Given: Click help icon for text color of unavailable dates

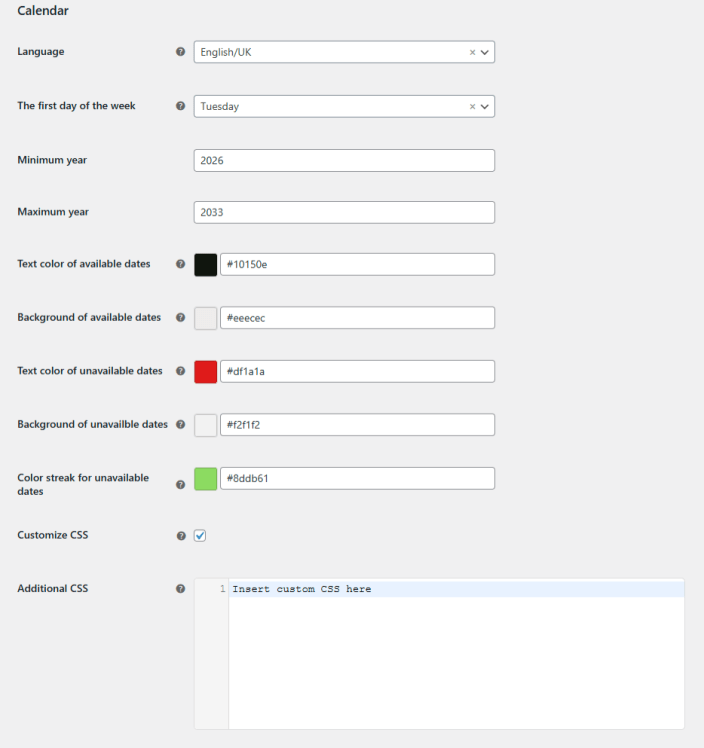Looking at the screenshot, I should [x=180, y=371].
